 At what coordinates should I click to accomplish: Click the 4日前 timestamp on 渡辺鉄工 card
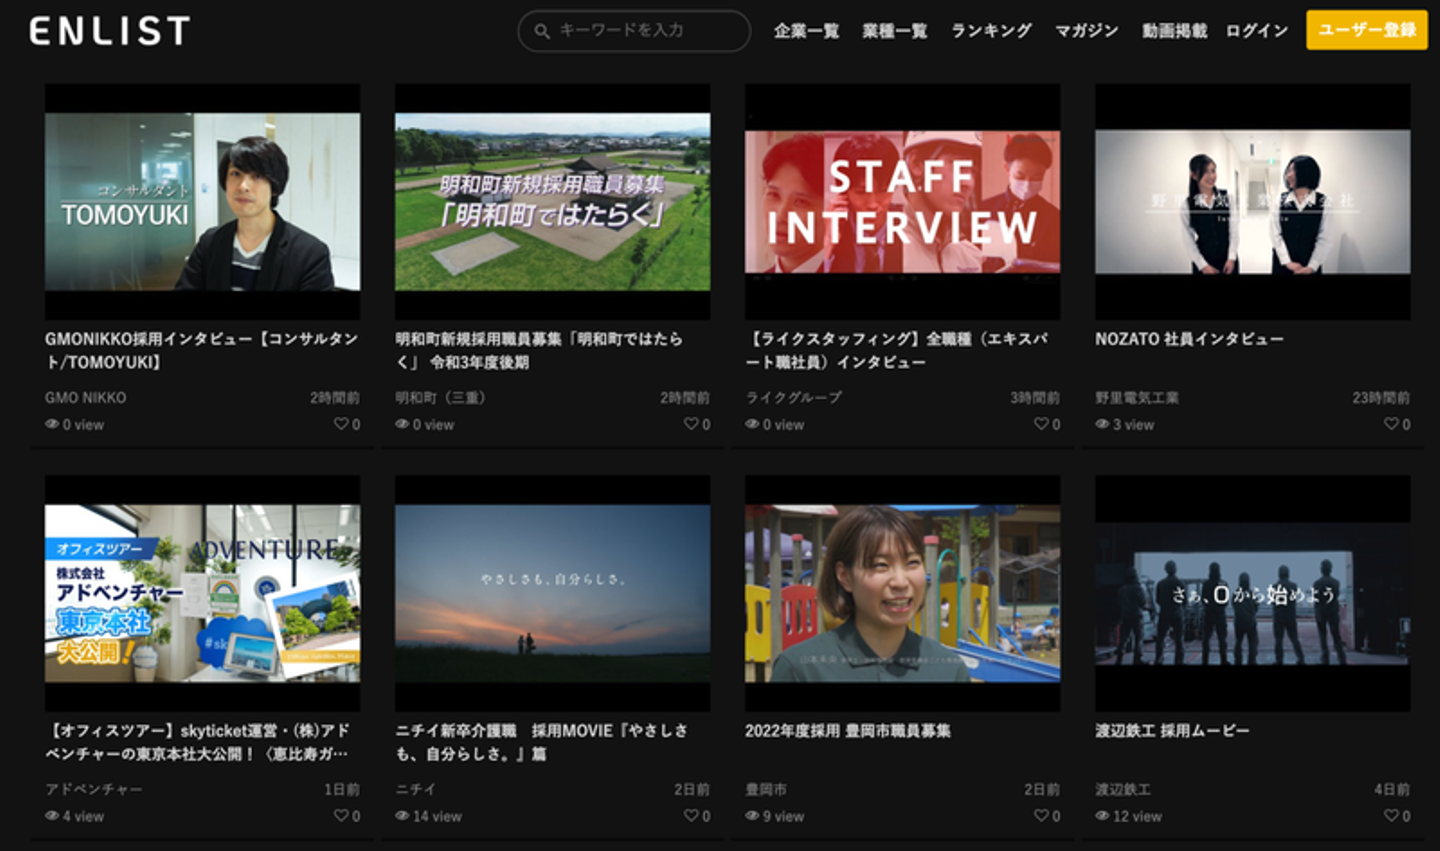coord(1392,790)
